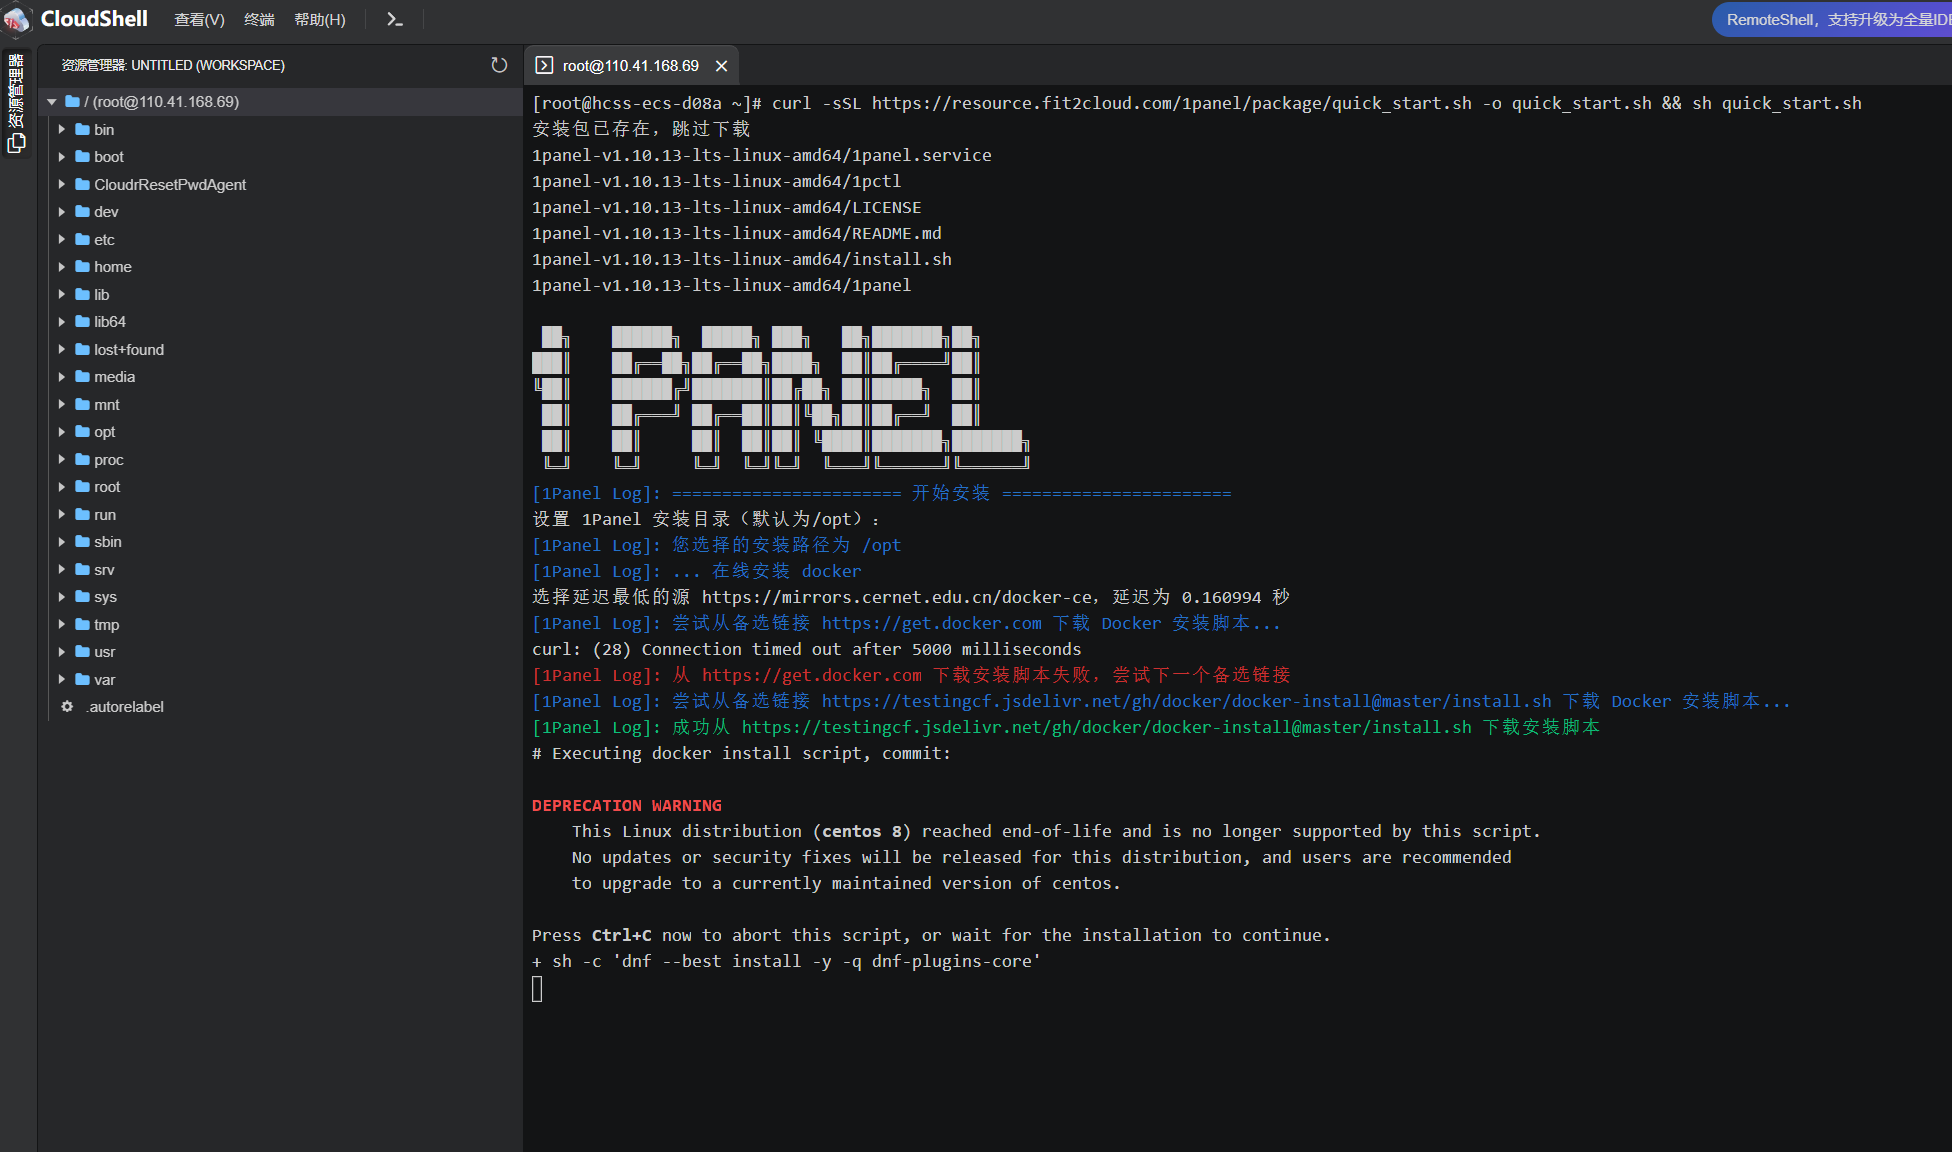The height and width of the screenshot is (1152, 1952).
Task: Click the RemoteShell upgrade banner button
Action: pyautogui.click(x=1832, y=20)
